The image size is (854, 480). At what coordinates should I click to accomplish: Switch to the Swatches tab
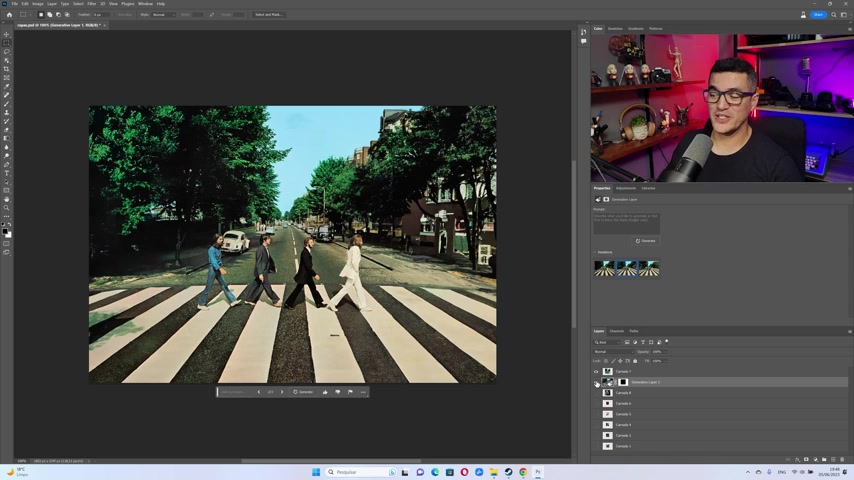point(615,28)
